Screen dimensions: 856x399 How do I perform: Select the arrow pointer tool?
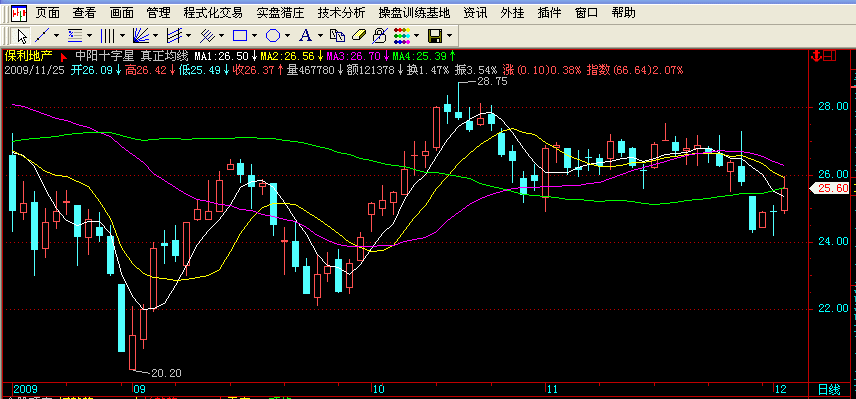coord(21,37)
